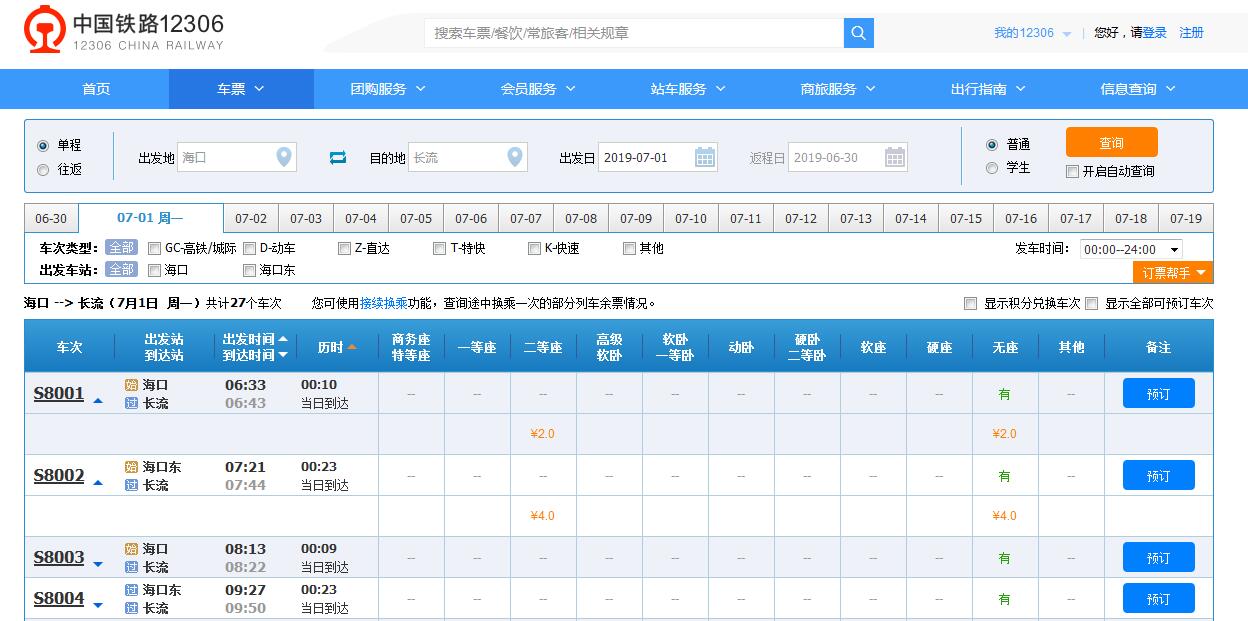Open the 车票 tickets navigation menu

(x=241, y=89)
